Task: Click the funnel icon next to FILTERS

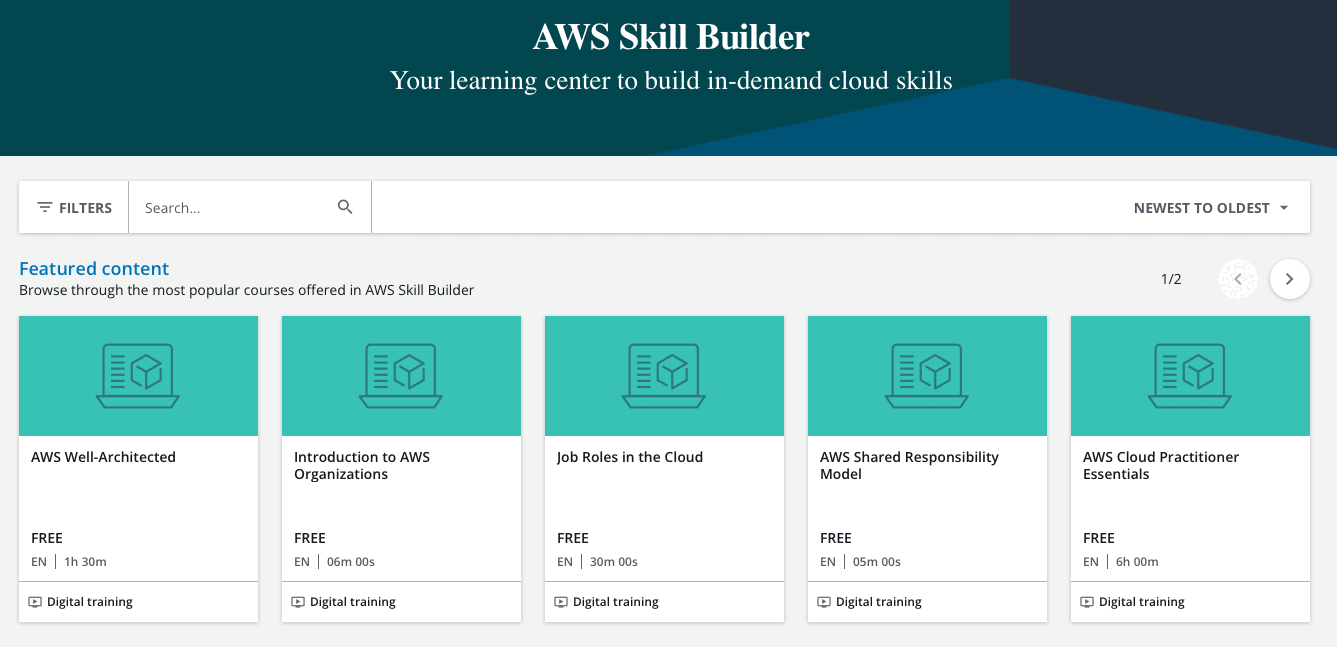Action: (x=45, y=207)
